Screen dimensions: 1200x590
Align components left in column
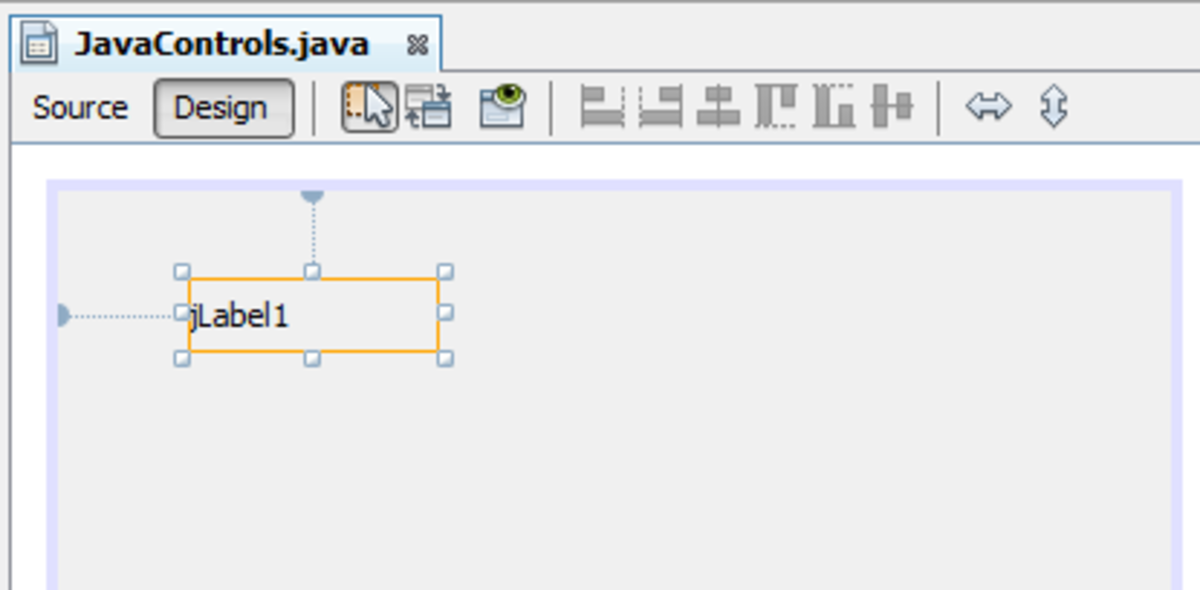pyautogui.click(x=603, y=107)
